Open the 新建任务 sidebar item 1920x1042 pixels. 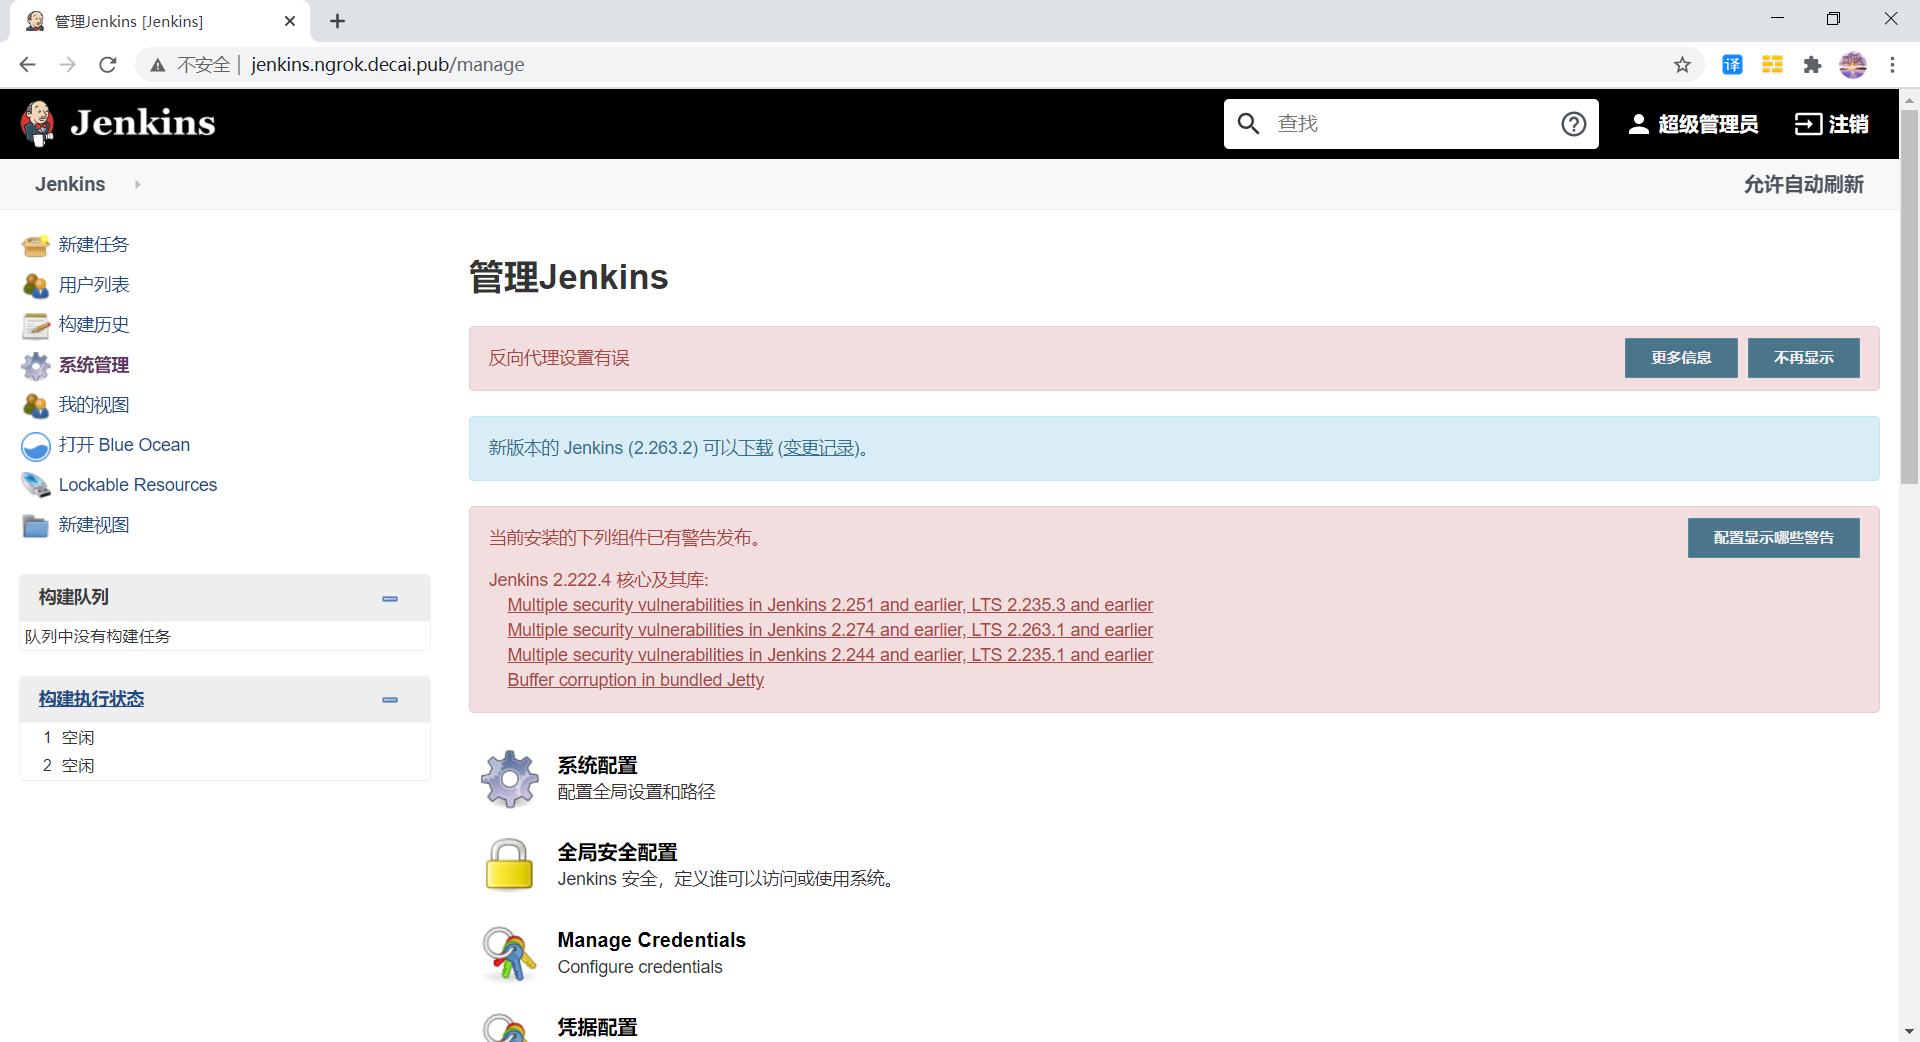[x=94, y=245]
